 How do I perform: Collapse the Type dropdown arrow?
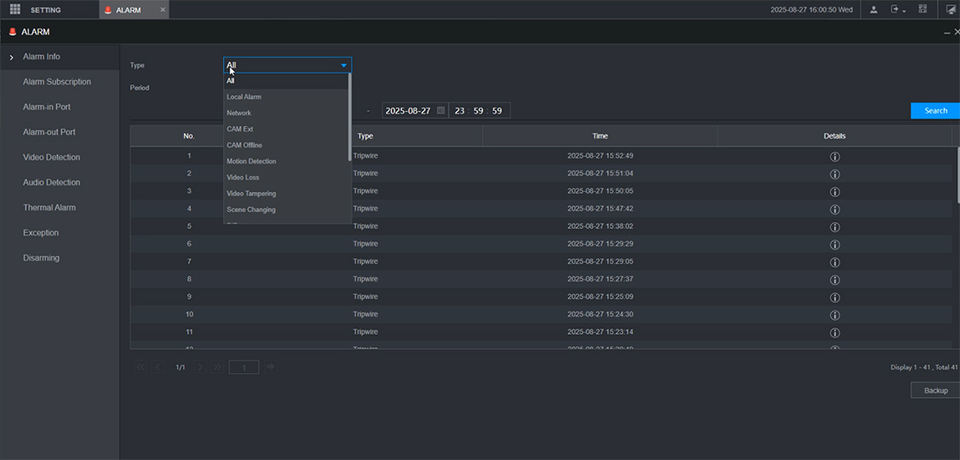(x=343, y=65)
